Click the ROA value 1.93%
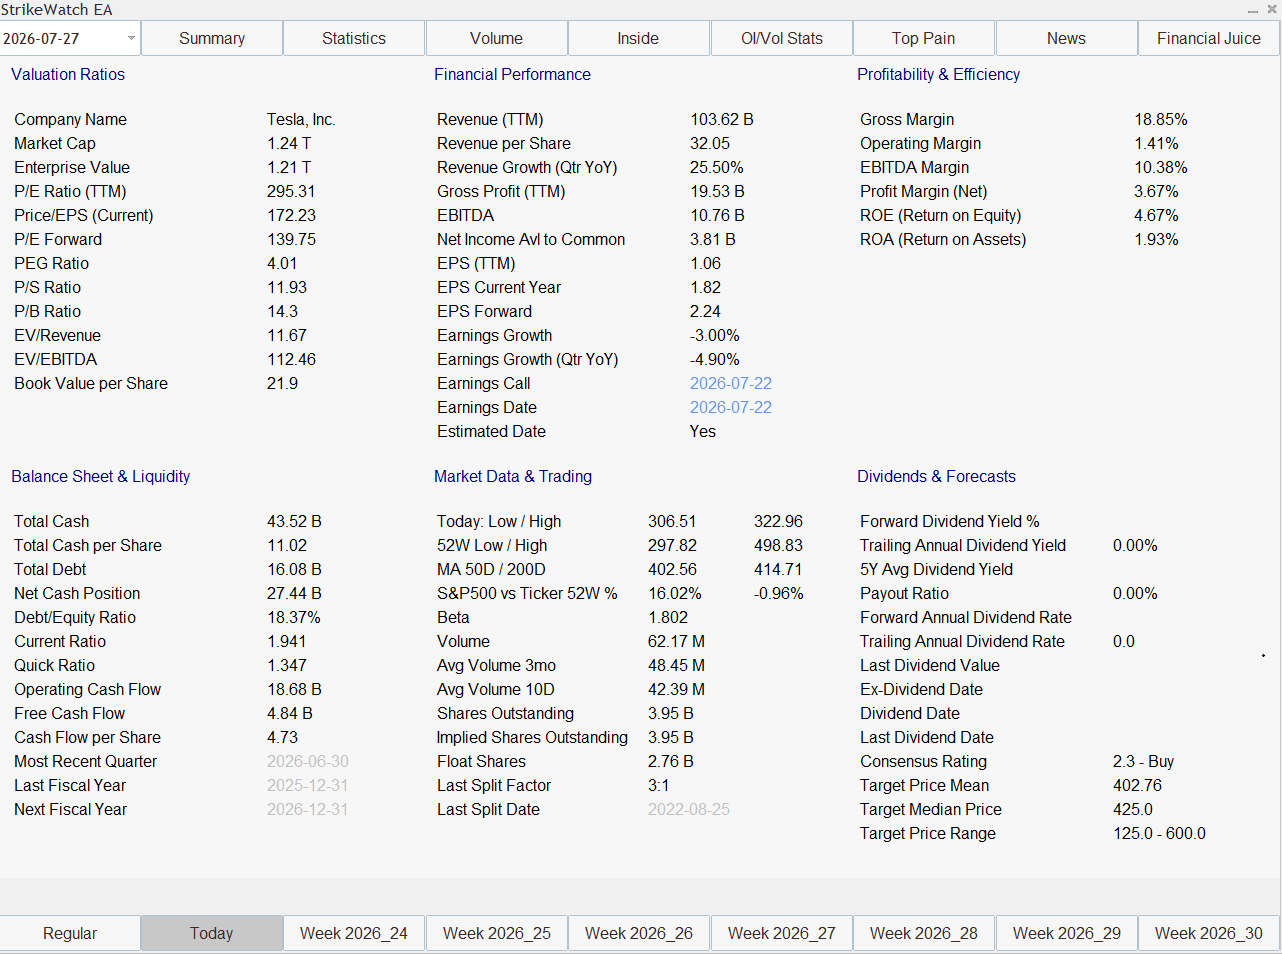 [1156, 240]
